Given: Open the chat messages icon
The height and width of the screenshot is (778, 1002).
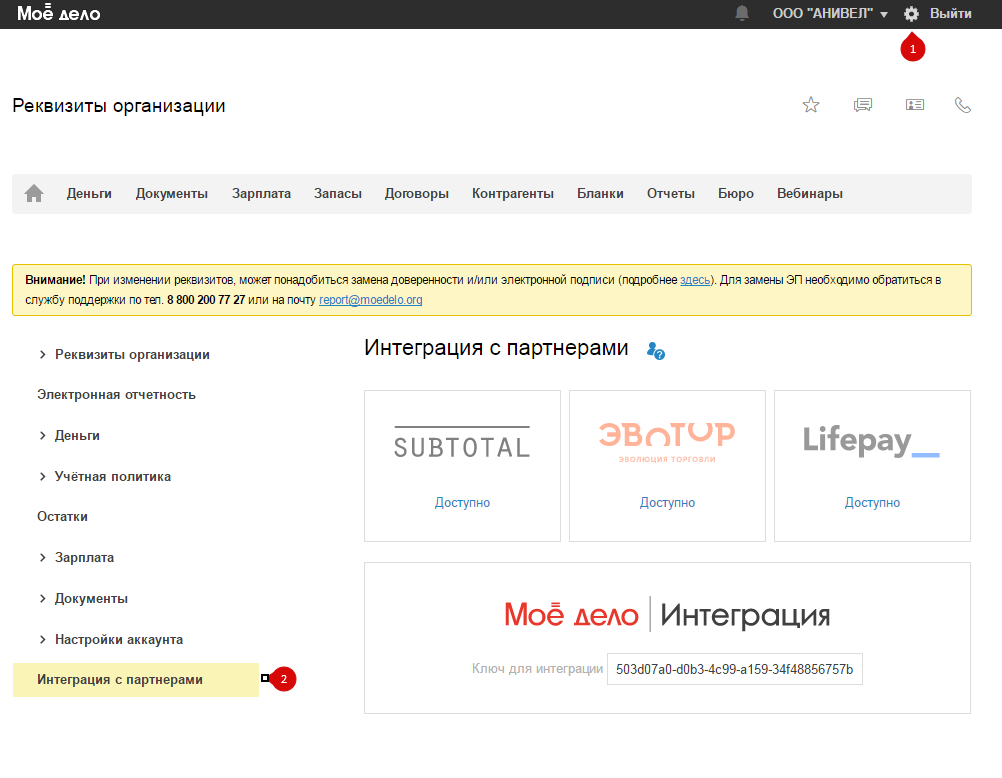Looking at the screenshot, I should click(x=863, y=104).
